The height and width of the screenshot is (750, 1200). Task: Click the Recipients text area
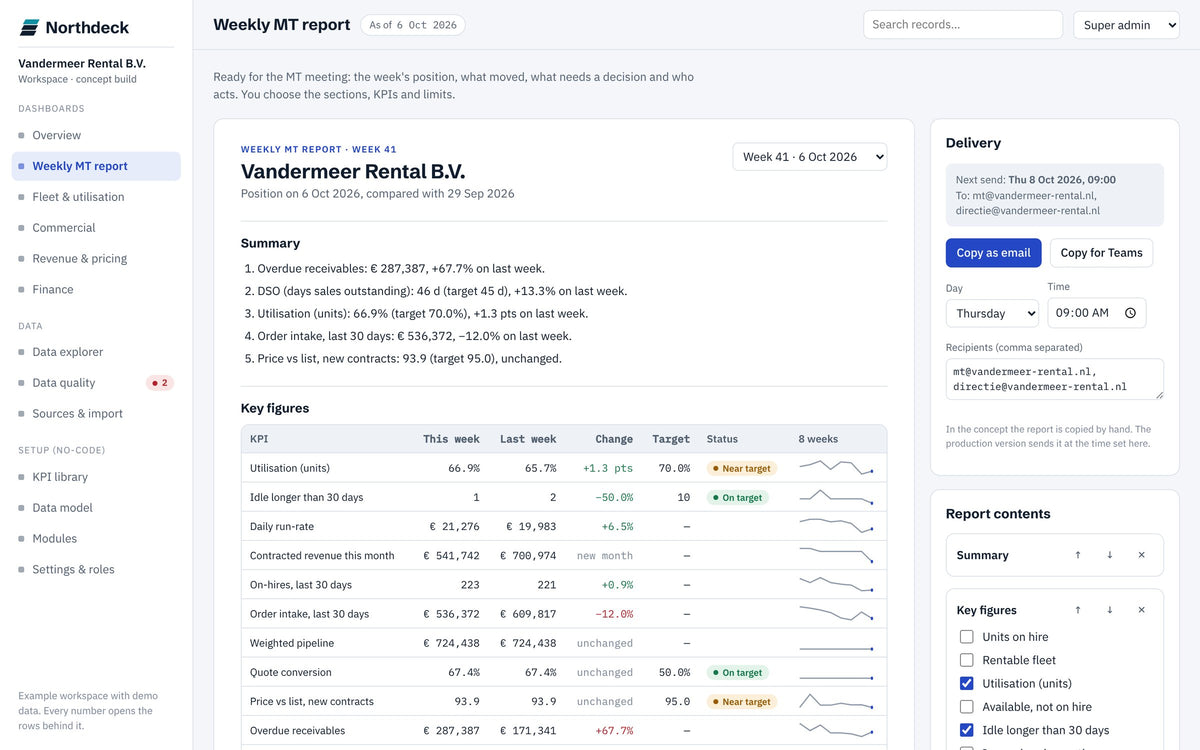(x=1054, y=379)
